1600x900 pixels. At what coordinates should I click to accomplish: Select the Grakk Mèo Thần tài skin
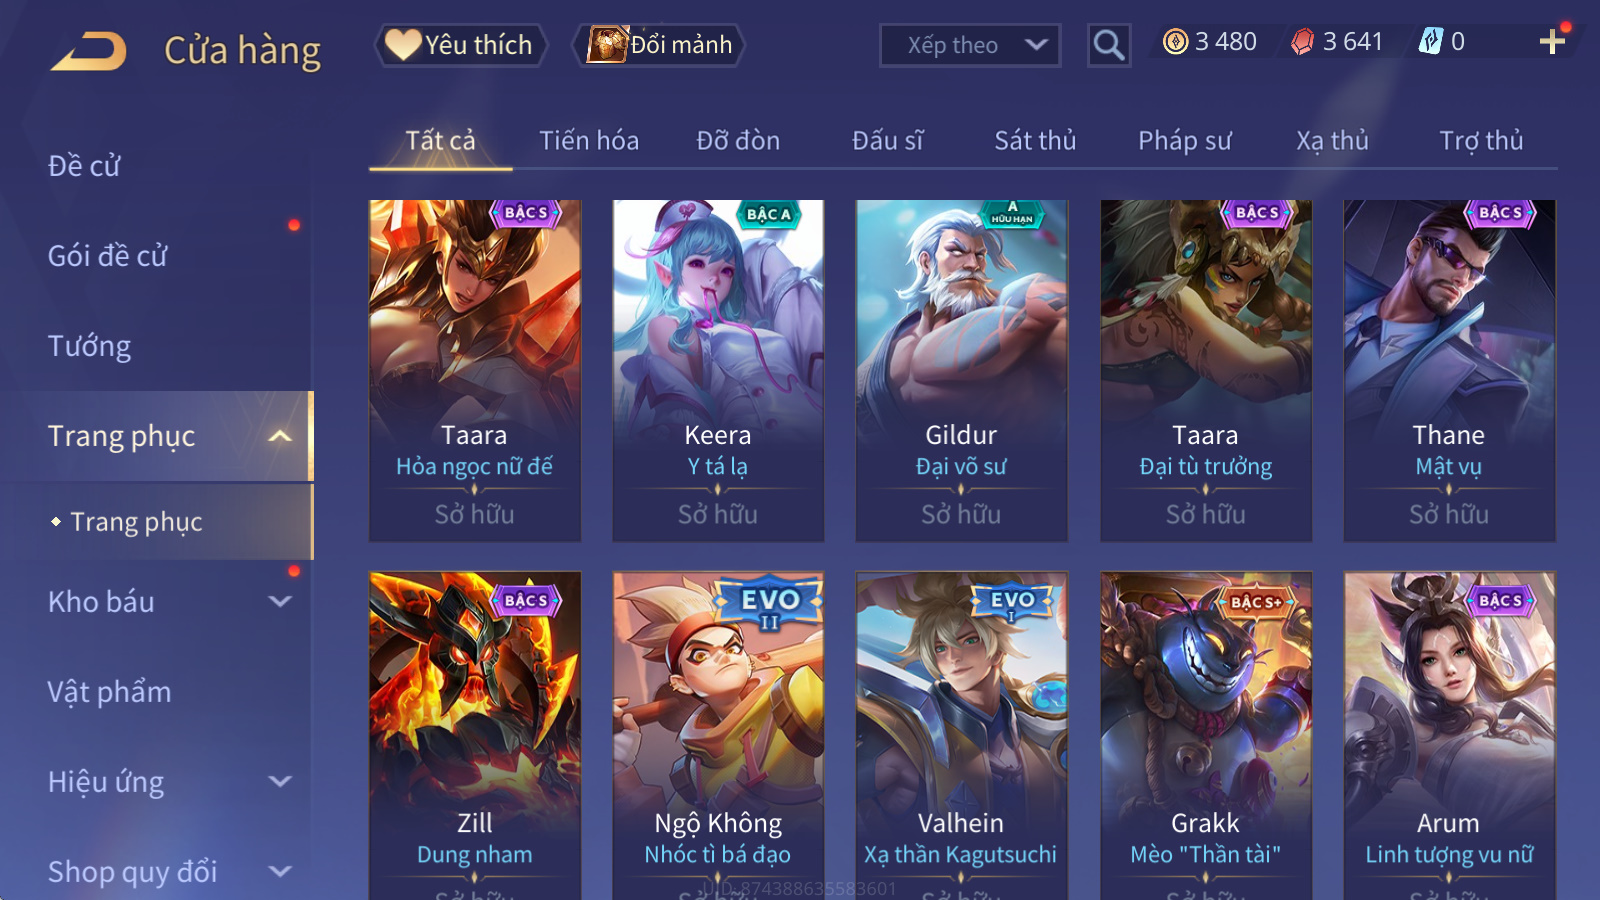coord(1205,735)
